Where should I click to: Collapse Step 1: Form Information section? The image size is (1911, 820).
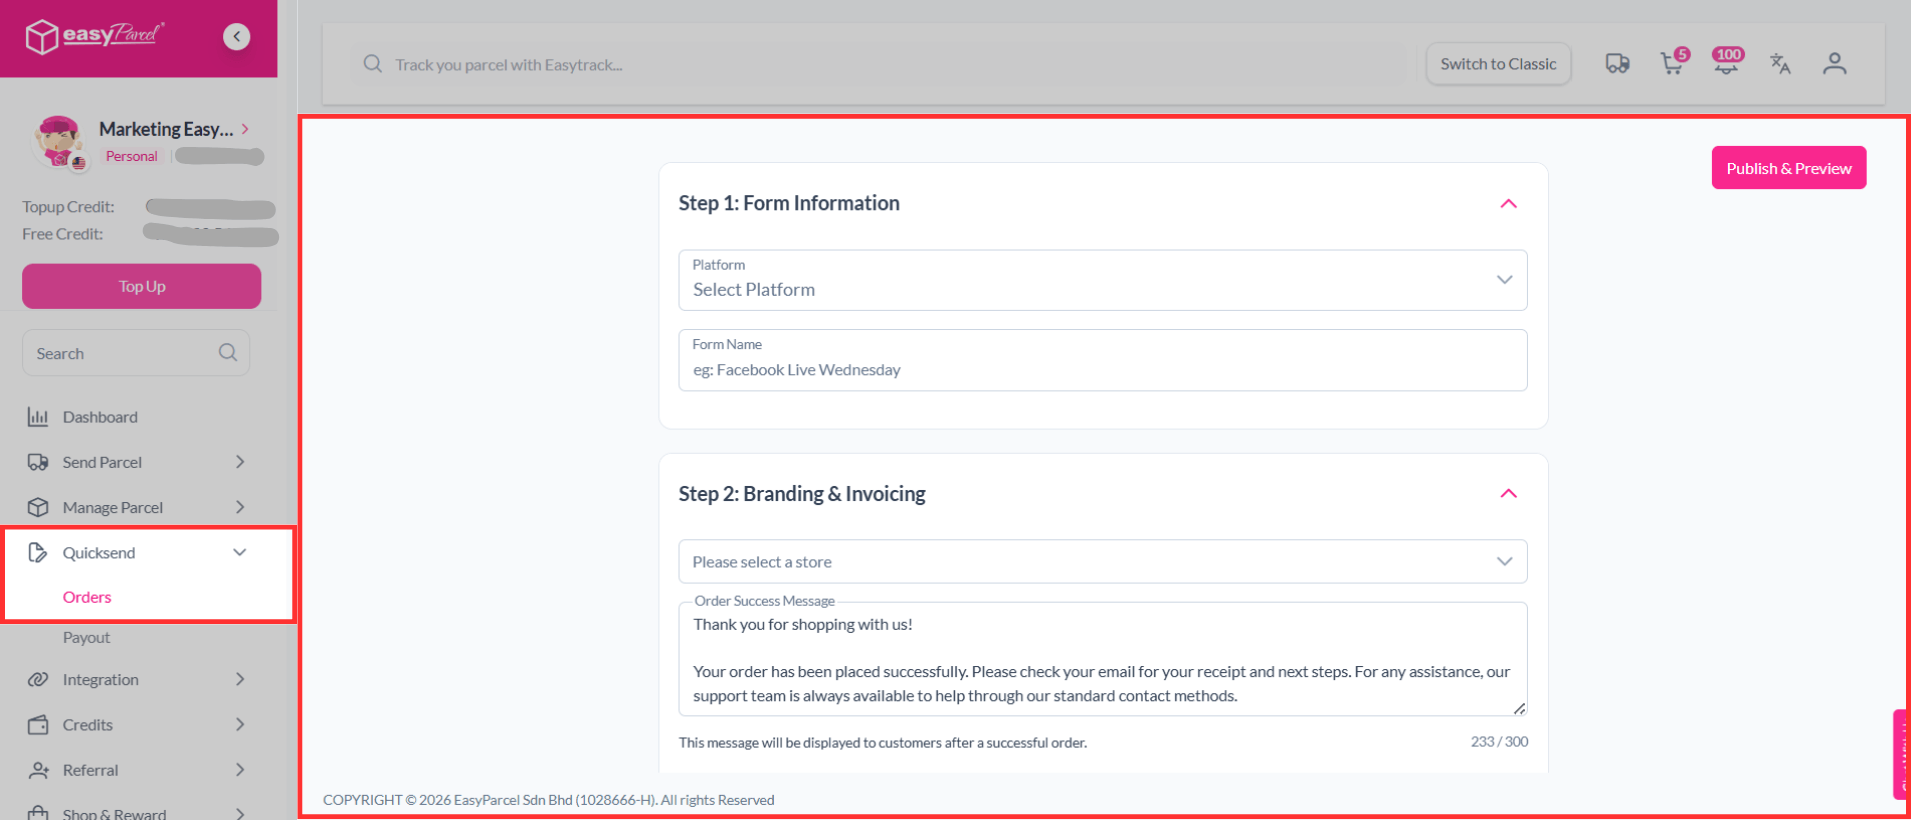(1508, 204)
